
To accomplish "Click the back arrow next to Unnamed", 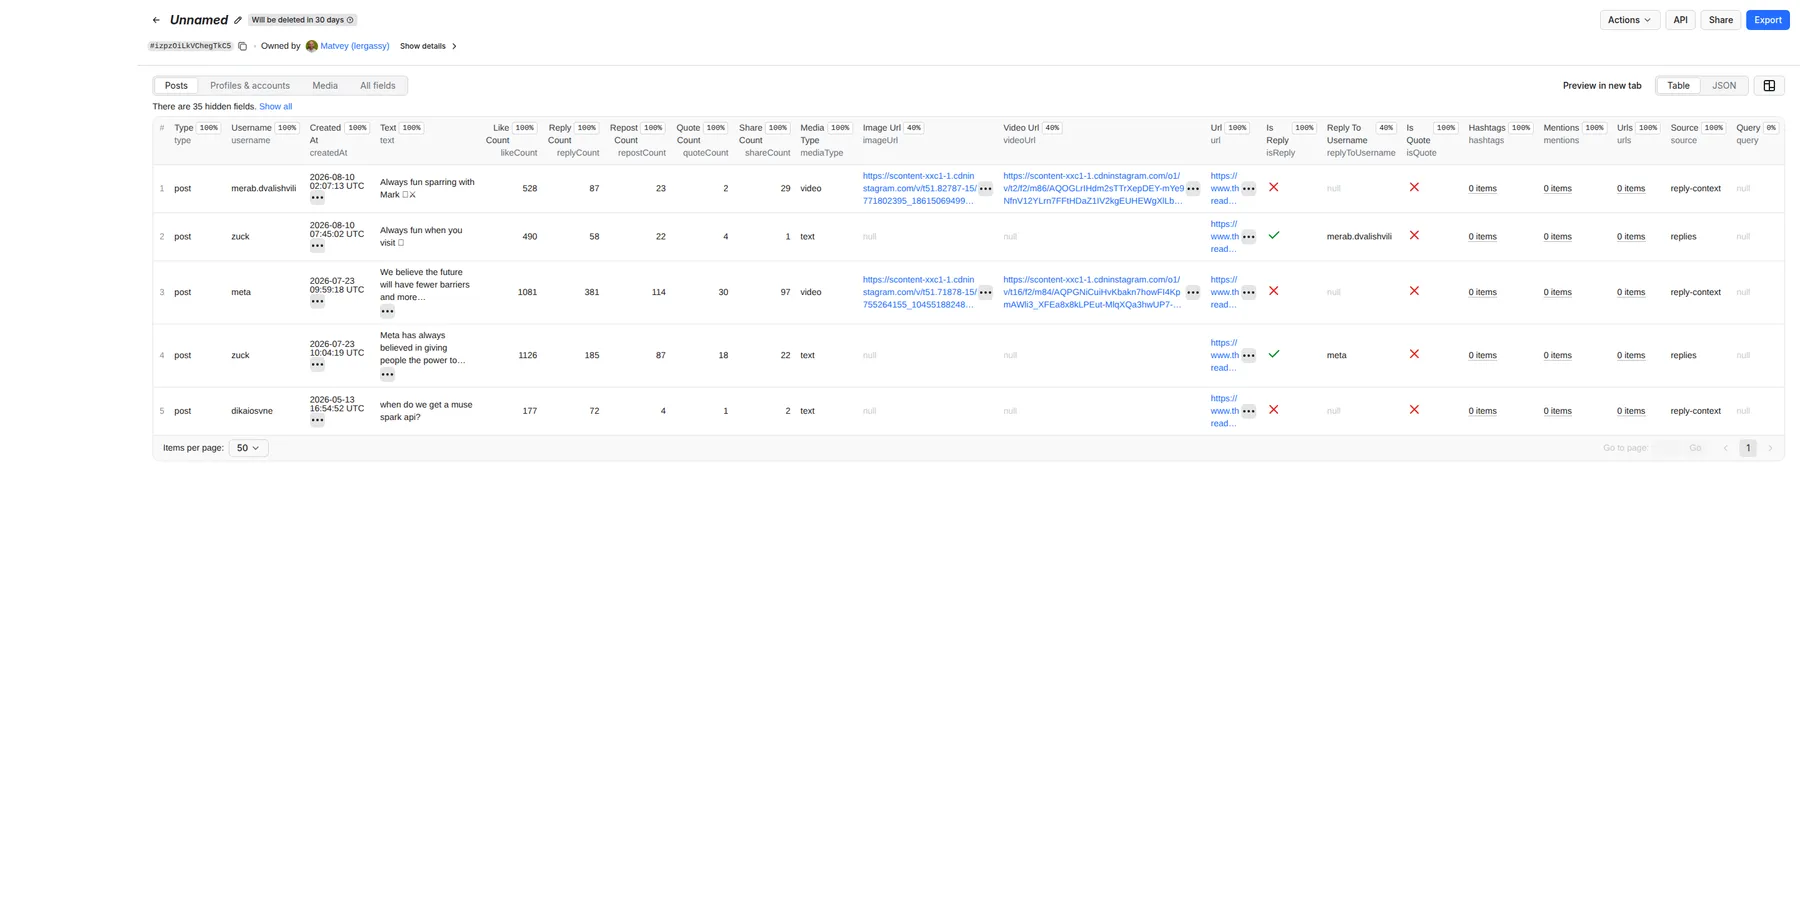I will pyautogui.click(x=156, y=20).
